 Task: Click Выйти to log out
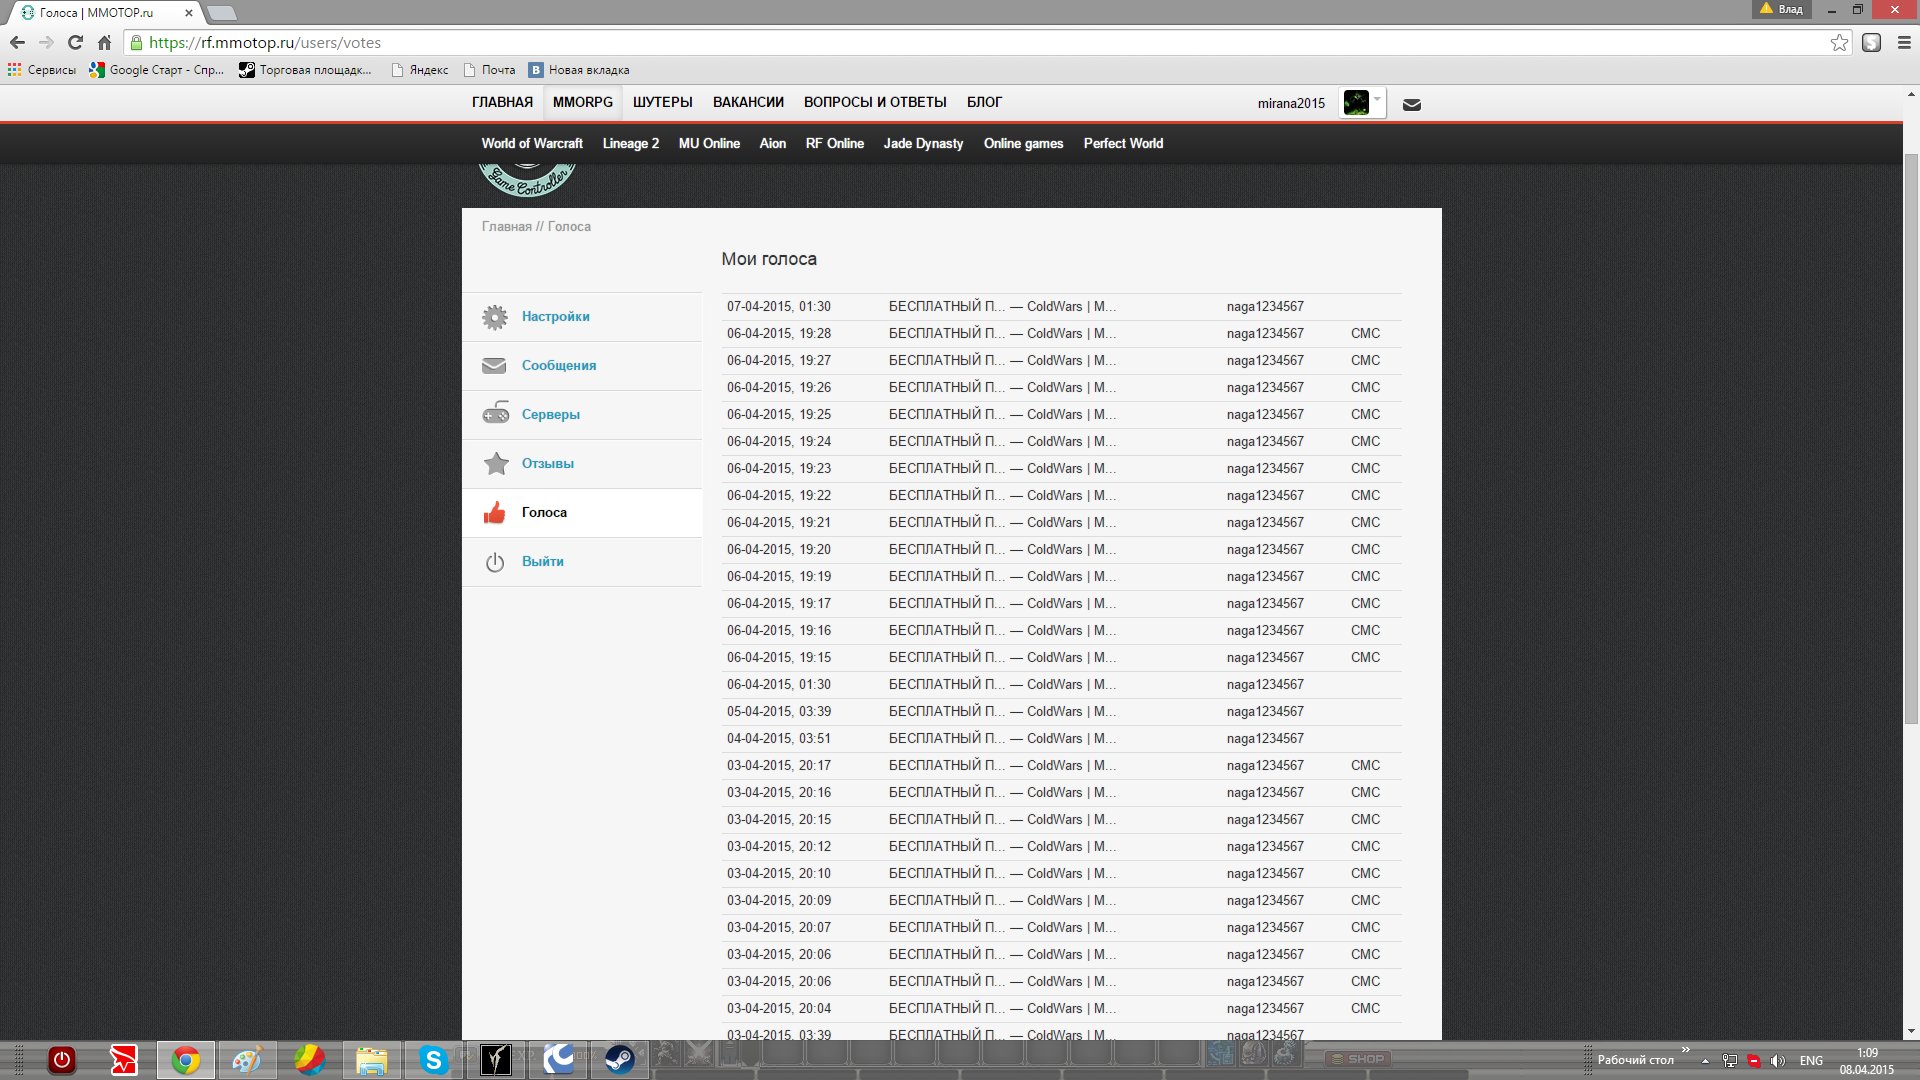[x=543, y=561]
